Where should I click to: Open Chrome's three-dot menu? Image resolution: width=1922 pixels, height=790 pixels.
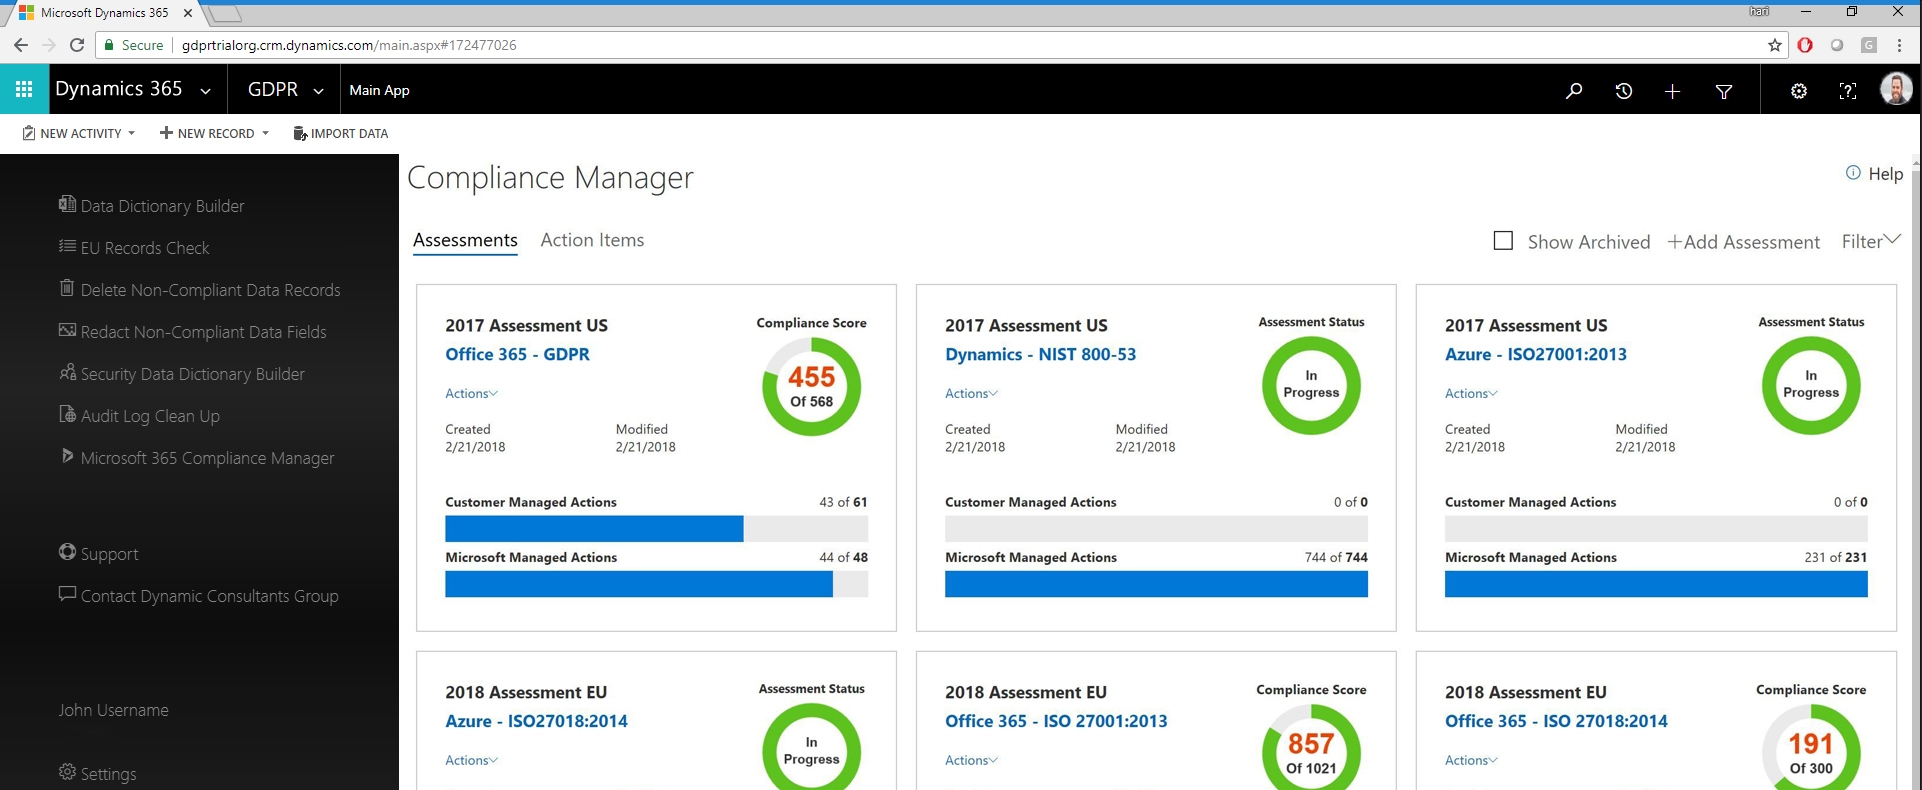(x=1899, y=45)
